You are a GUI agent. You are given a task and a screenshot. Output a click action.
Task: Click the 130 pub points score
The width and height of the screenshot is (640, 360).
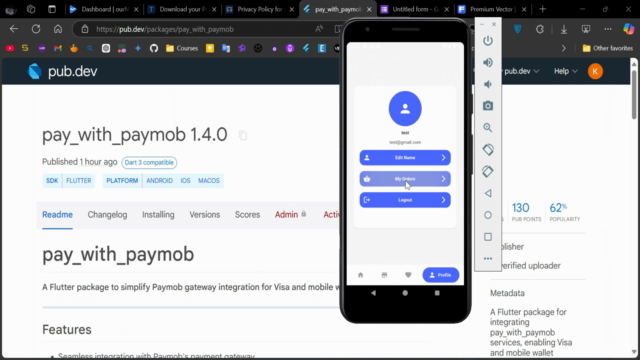pos(526,212)
